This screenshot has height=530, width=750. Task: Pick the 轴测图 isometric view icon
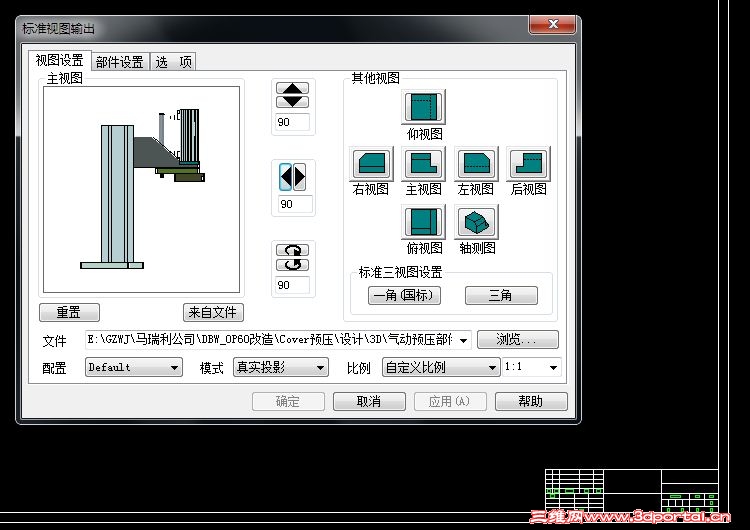coord(476,221)
